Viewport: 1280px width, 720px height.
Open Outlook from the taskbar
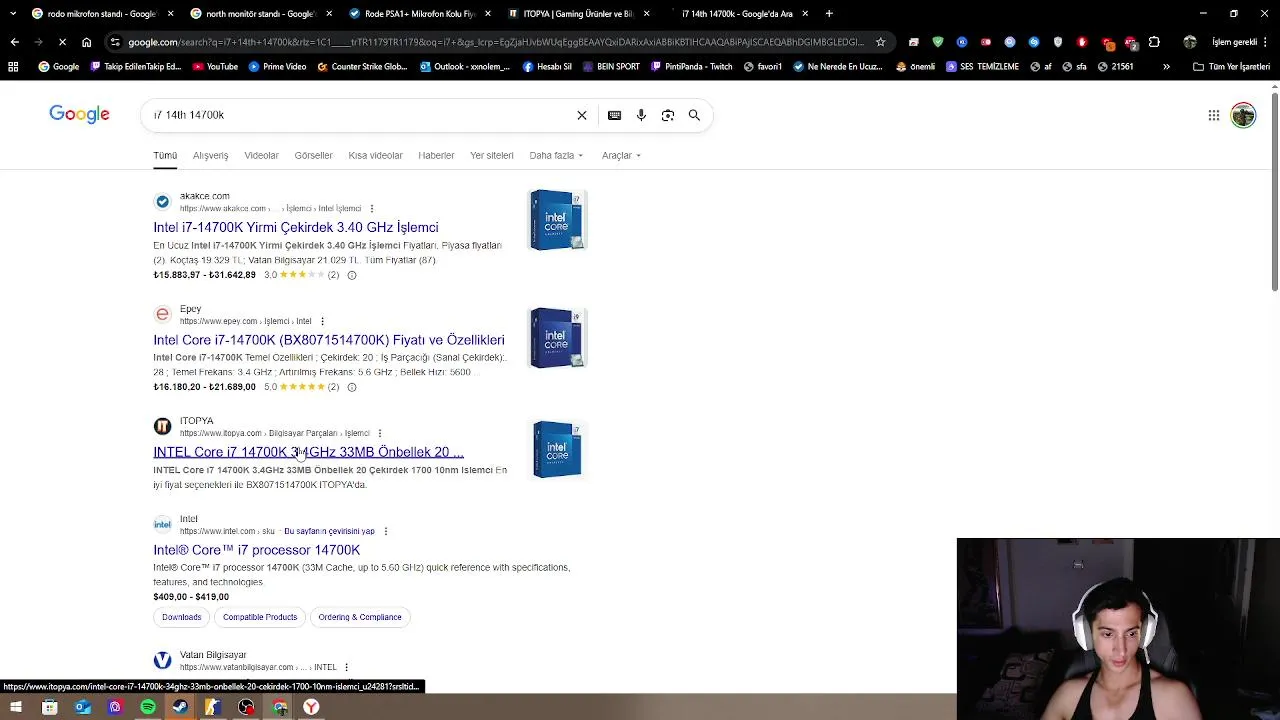pyautogui.click(x=82, y=707)
